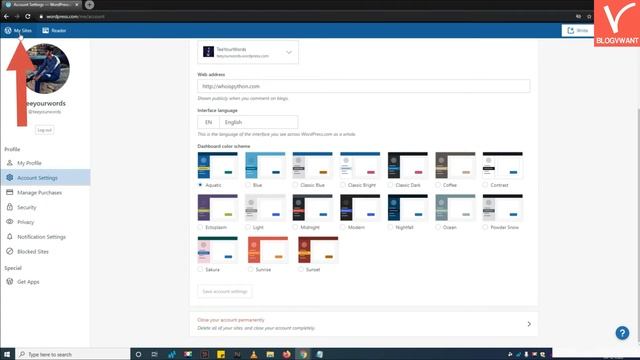Open Chrome from the taskbar
Image resolution: width=640 pixels, height=360 pixels.
[303, 354]
